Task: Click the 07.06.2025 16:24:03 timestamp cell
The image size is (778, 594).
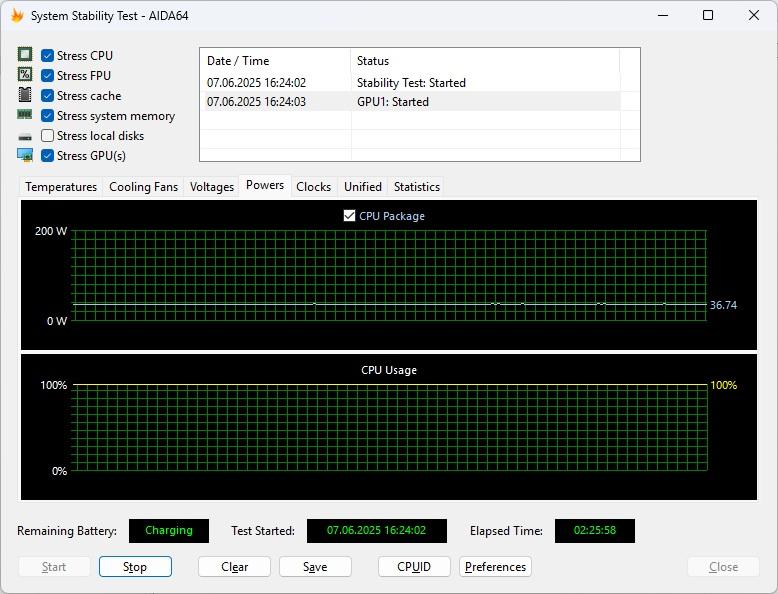Action: (256, 102)
